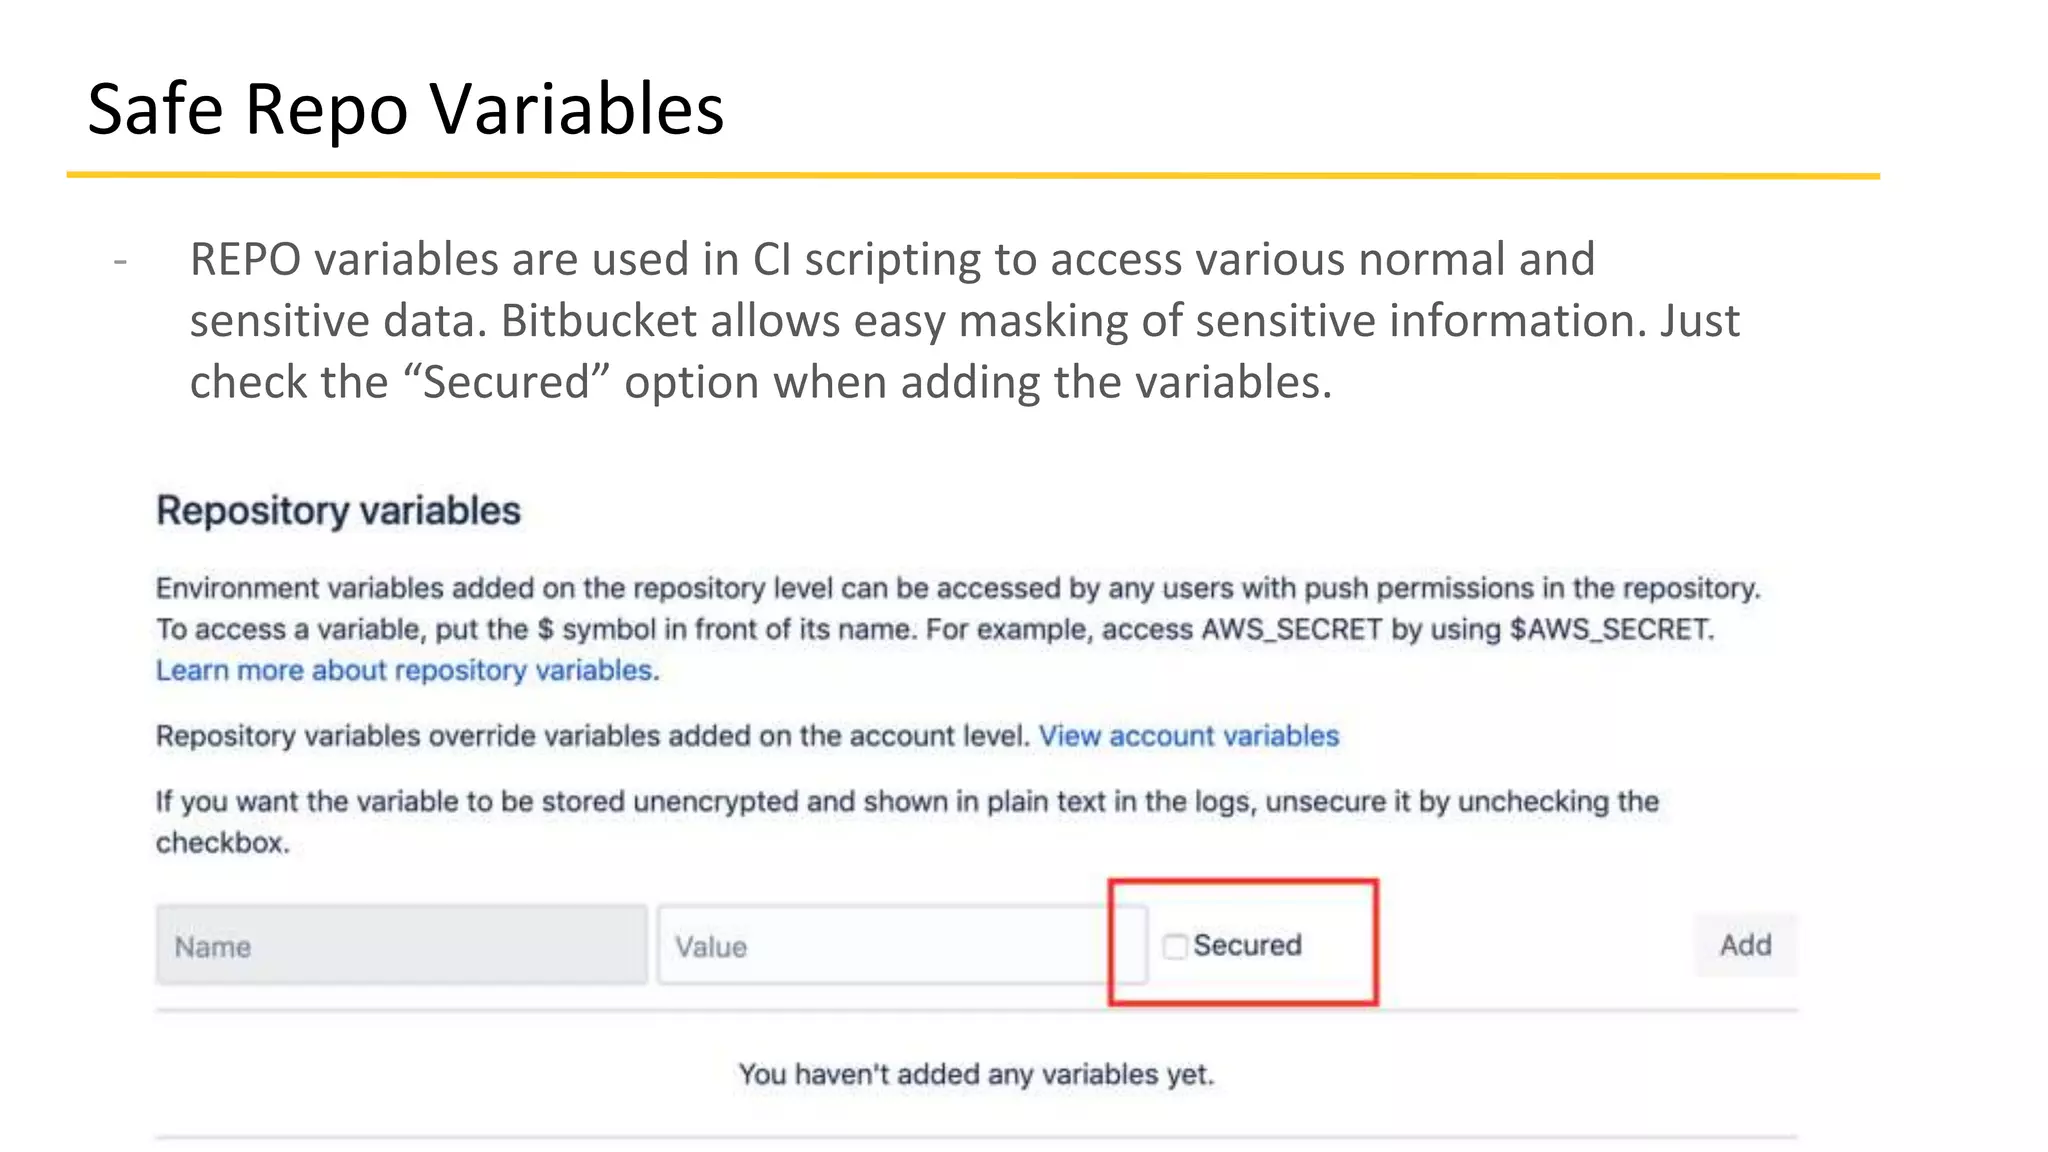This screenshot has width=2048, height=1152.
Task: Select the Safe Repo Variables slide title
Action: [x=405, y=108]
